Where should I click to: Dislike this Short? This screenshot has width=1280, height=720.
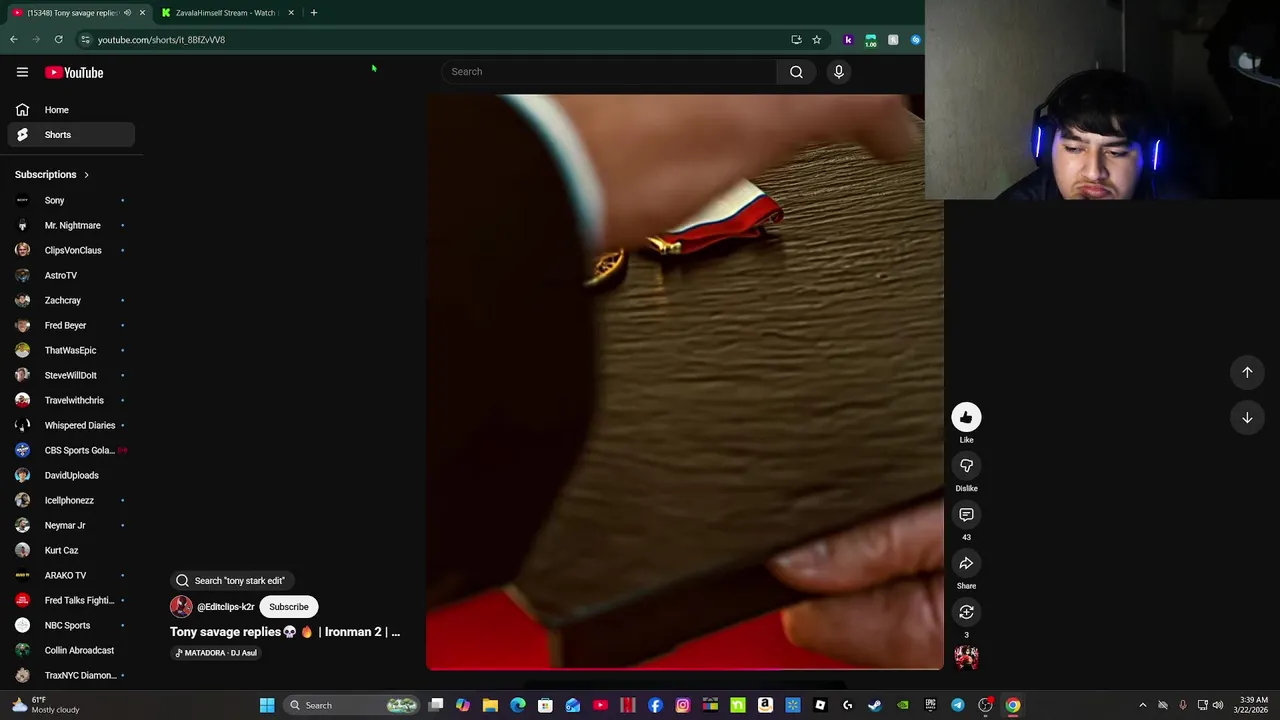pos(966,466)
